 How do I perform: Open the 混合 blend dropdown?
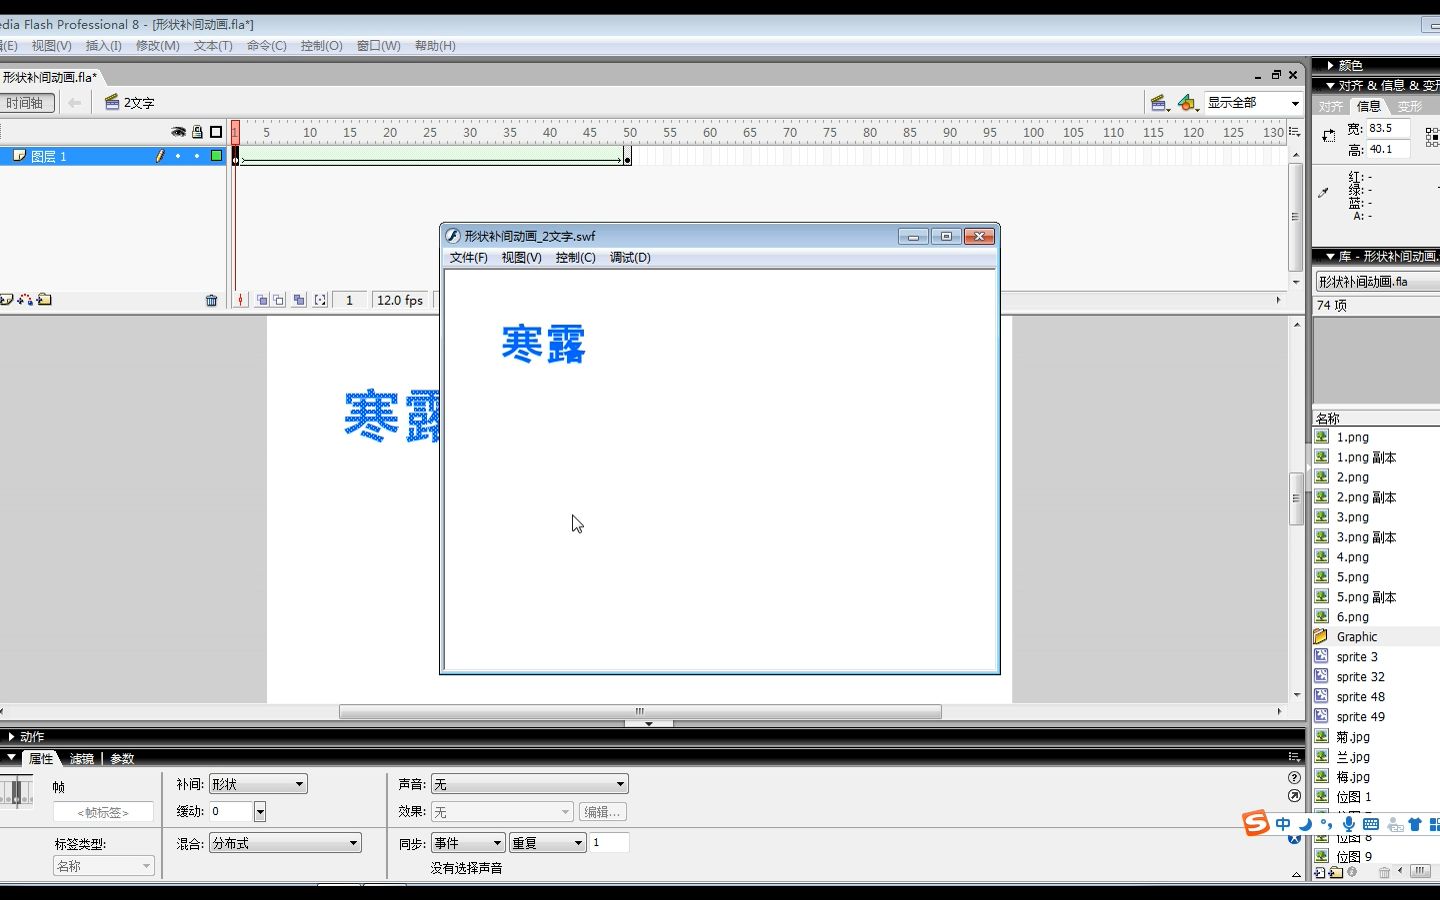click(284, 843)
